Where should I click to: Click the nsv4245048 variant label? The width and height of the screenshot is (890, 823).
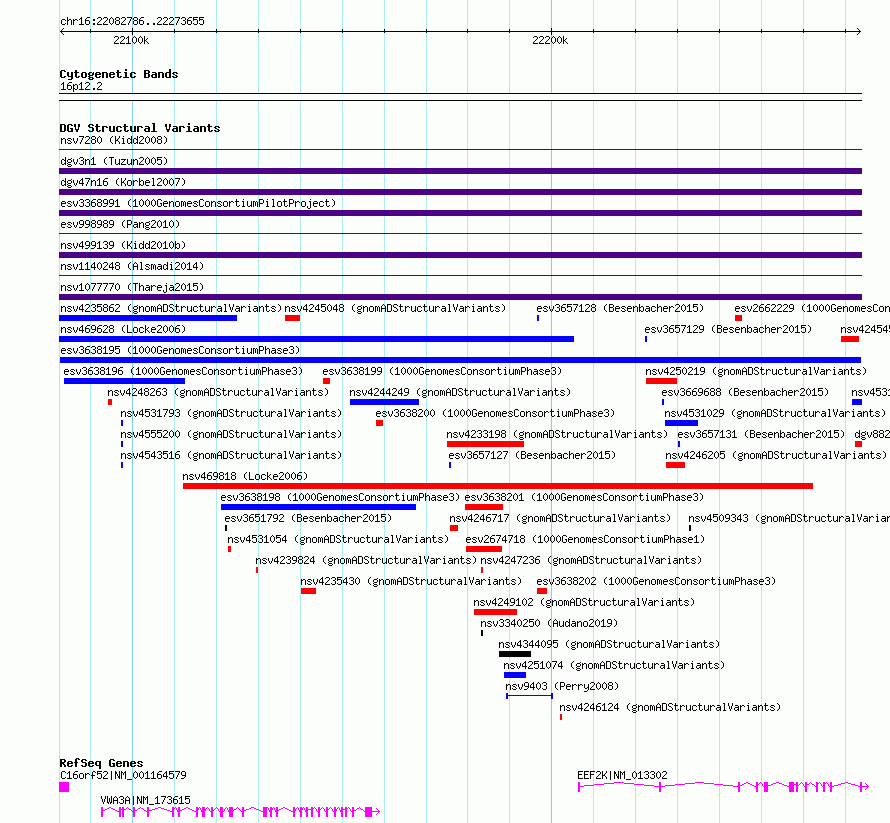pyautogui.click(x=395, y=308)
